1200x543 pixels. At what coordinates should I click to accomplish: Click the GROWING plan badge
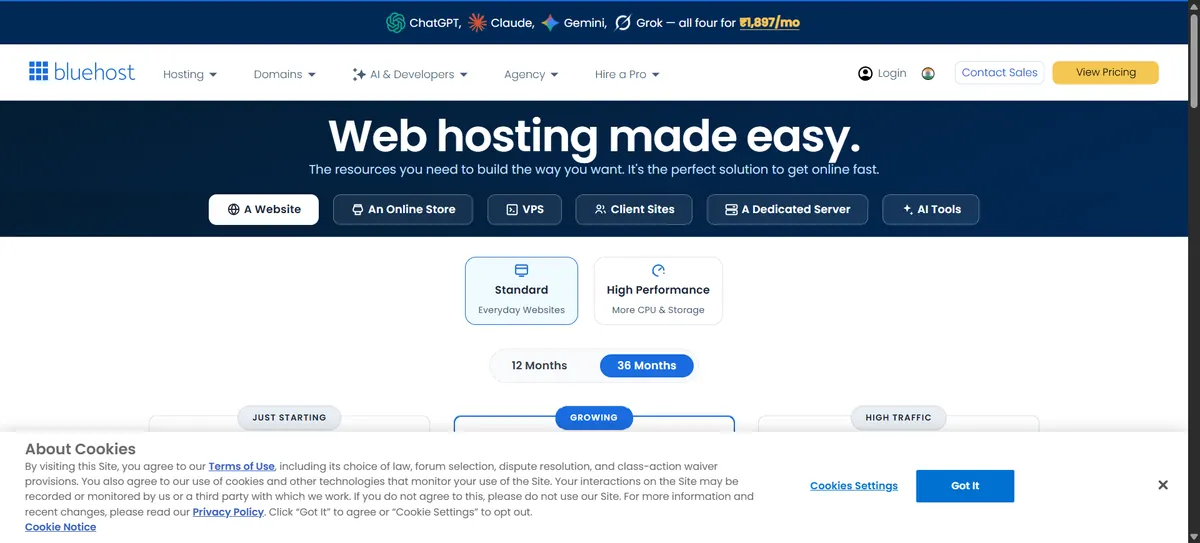coord(594,417)
